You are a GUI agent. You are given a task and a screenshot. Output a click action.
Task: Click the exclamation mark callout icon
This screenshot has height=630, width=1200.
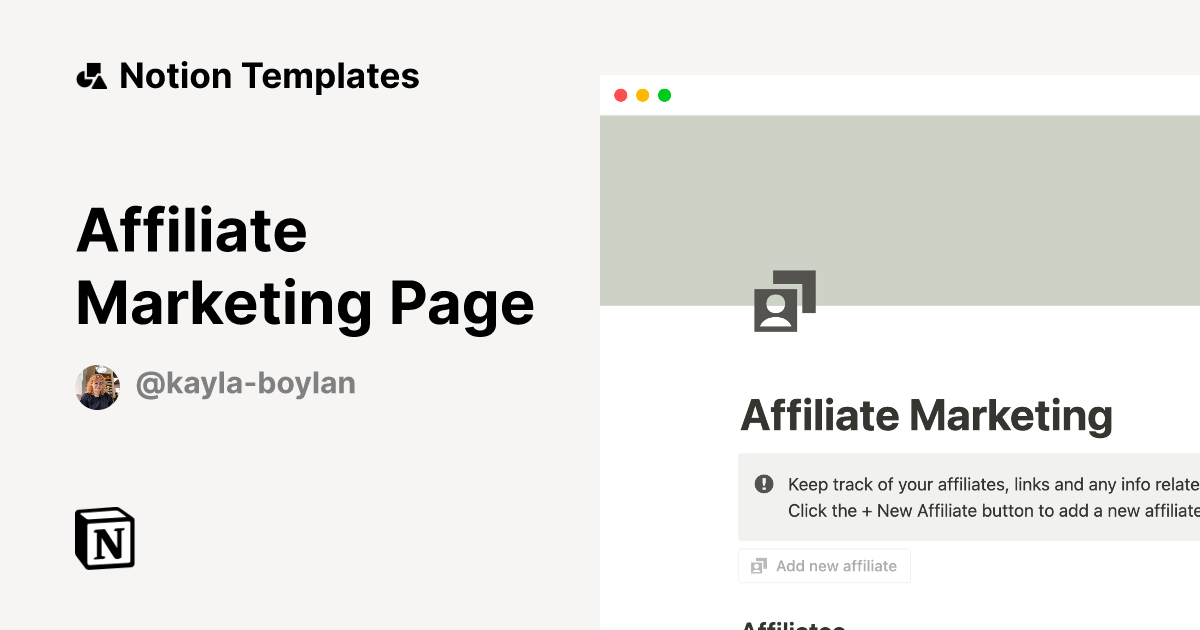coord(764,485)
